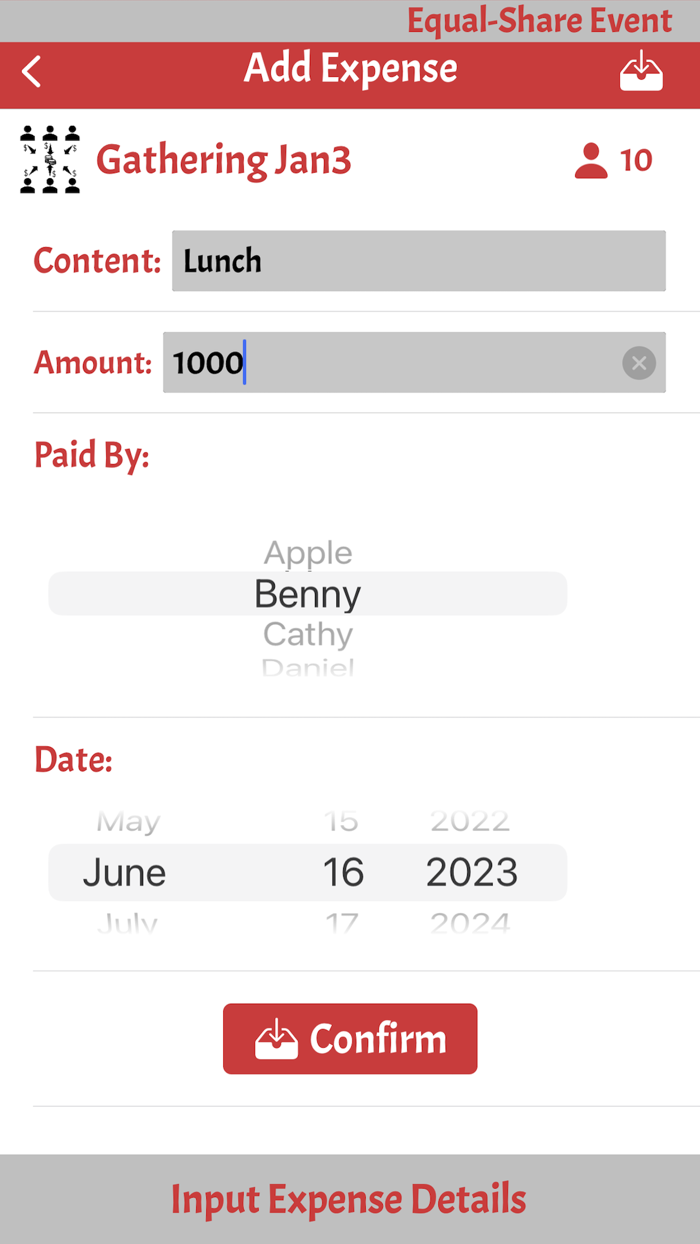The image size is (700, 1244).
Task: Choose 2024 in the year picker
Action: [x=471, y=921]
